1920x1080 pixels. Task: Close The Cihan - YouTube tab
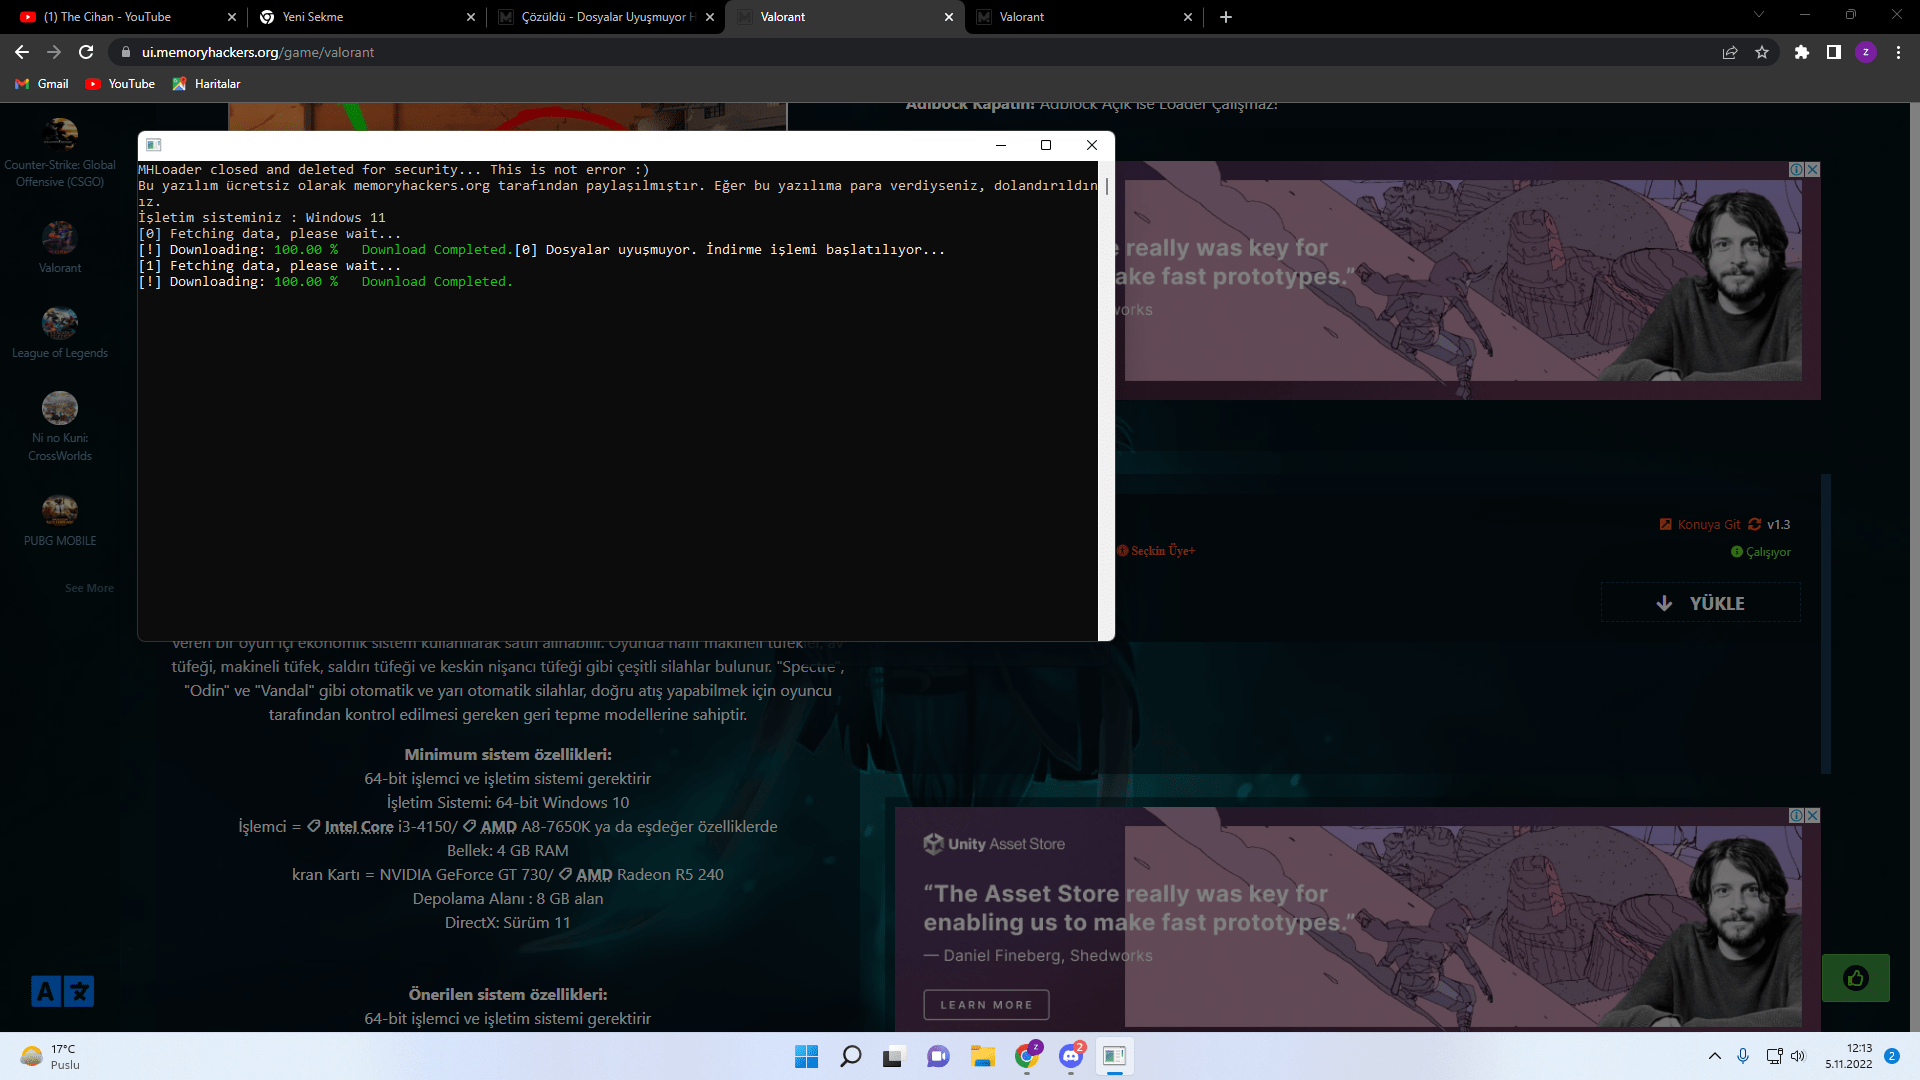[232, 17]
